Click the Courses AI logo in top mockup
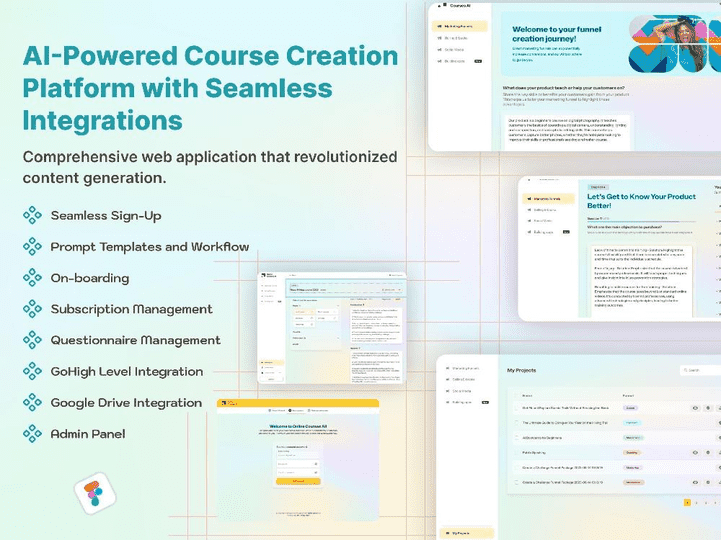The width and height of the screenshot is (721, 540). [454, 6]
